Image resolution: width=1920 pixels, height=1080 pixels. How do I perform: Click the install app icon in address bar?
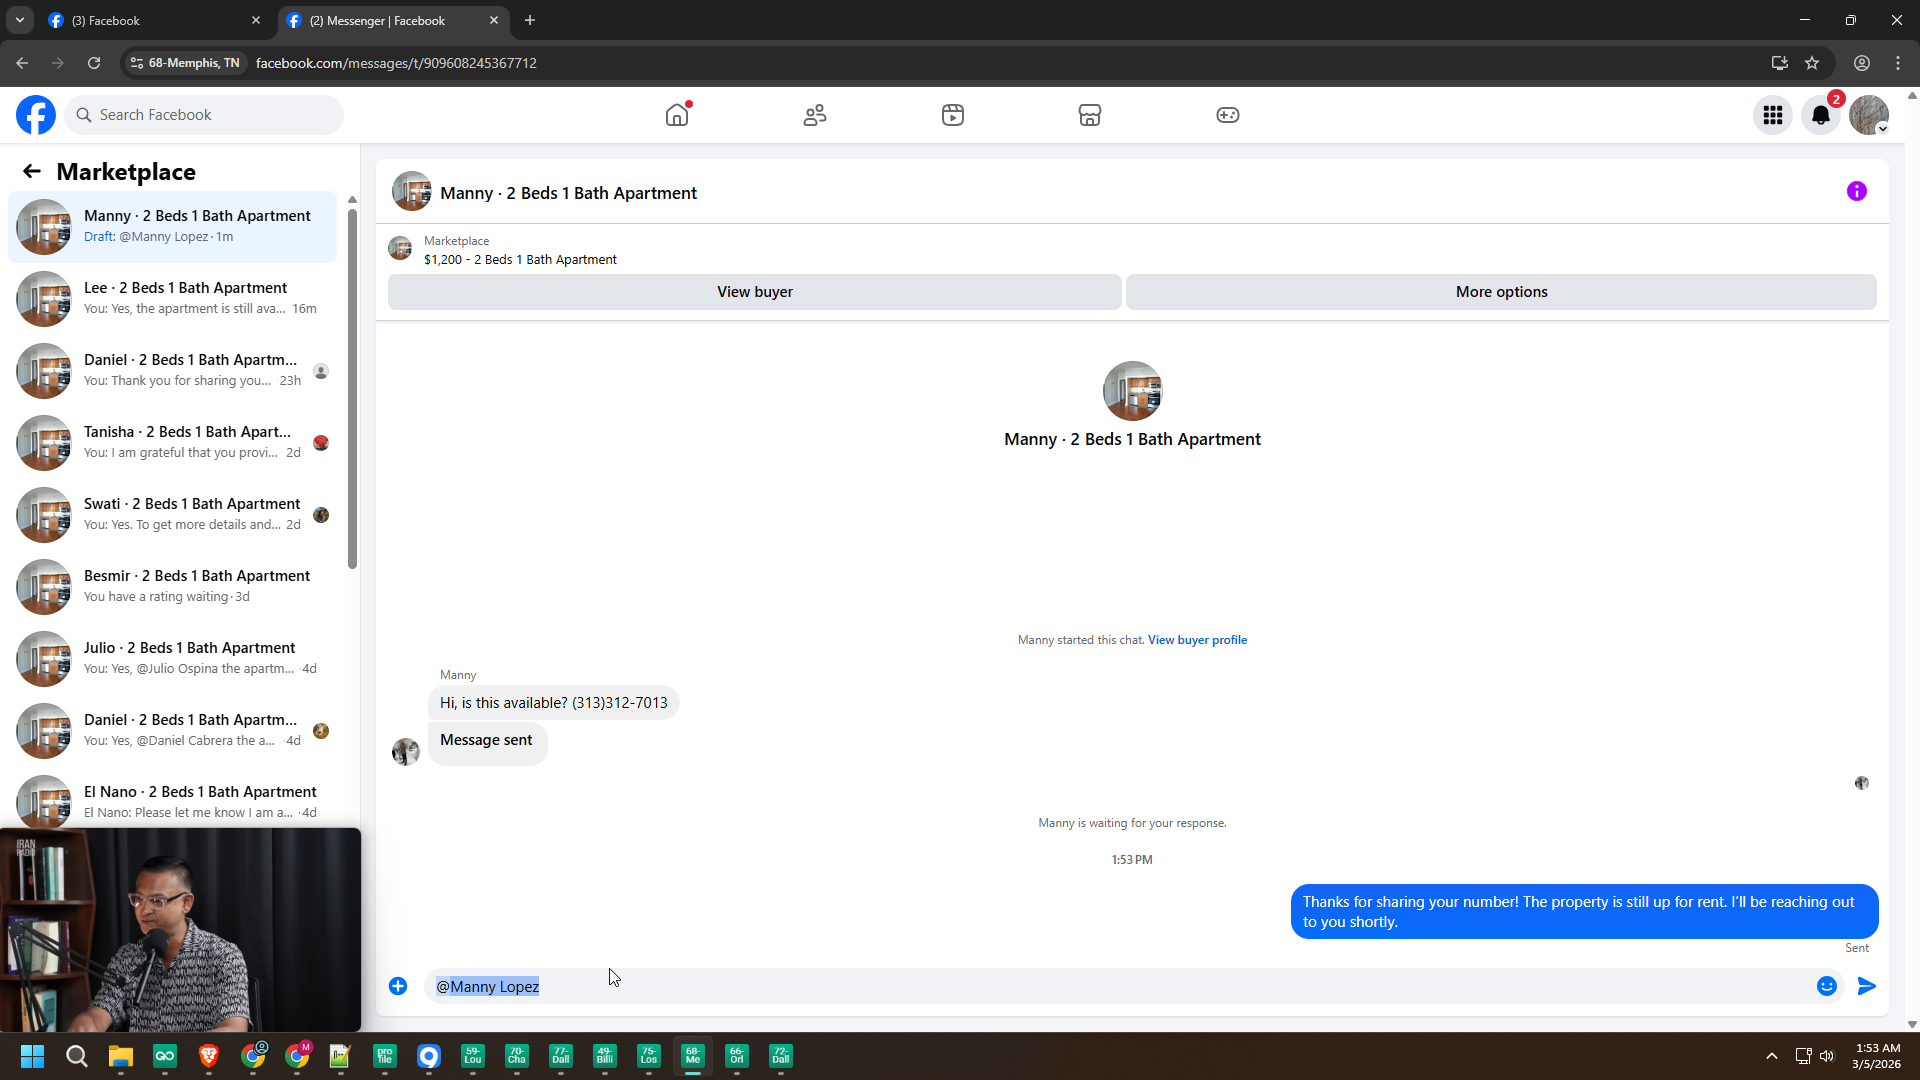[x=1780, y=63]
